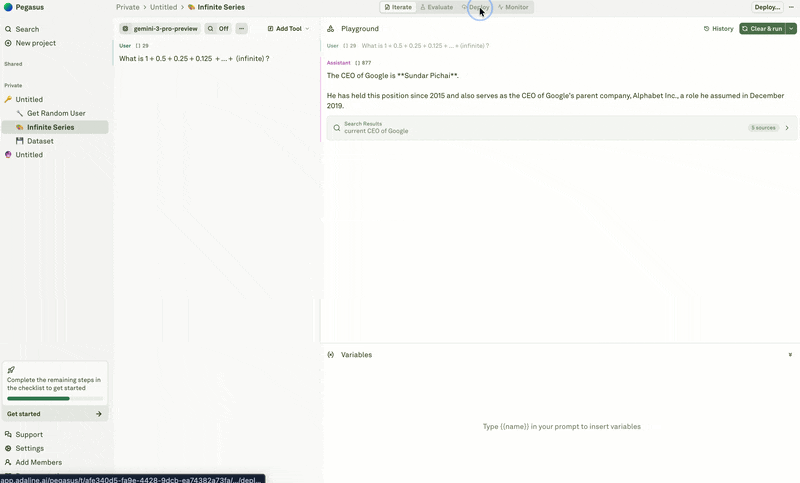Open the run History
Screen dimensions: 800x483
(x=718, y=29)
